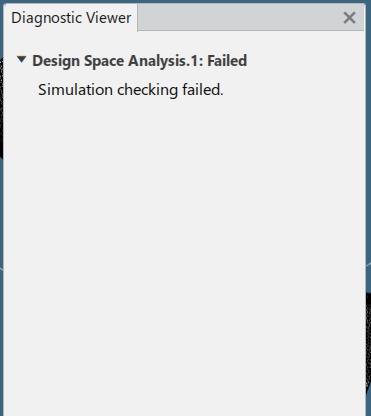
Task: Click the black downward triangle icon
Action: pyautogui.click(x=22, y=60)
